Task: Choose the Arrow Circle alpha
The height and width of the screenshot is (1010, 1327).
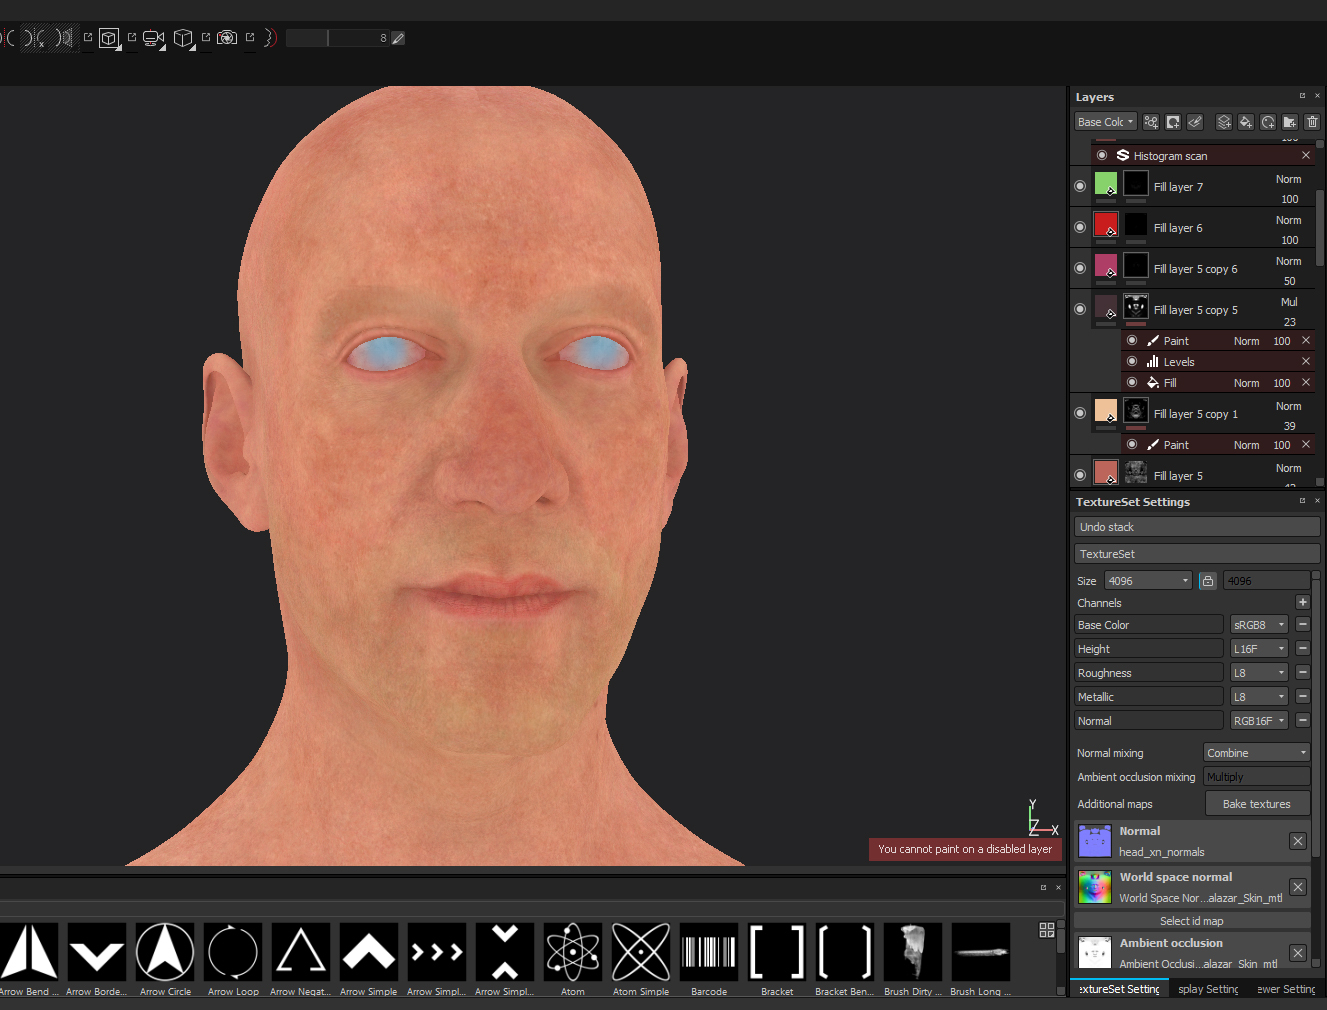Action: (x=165, y=951)
